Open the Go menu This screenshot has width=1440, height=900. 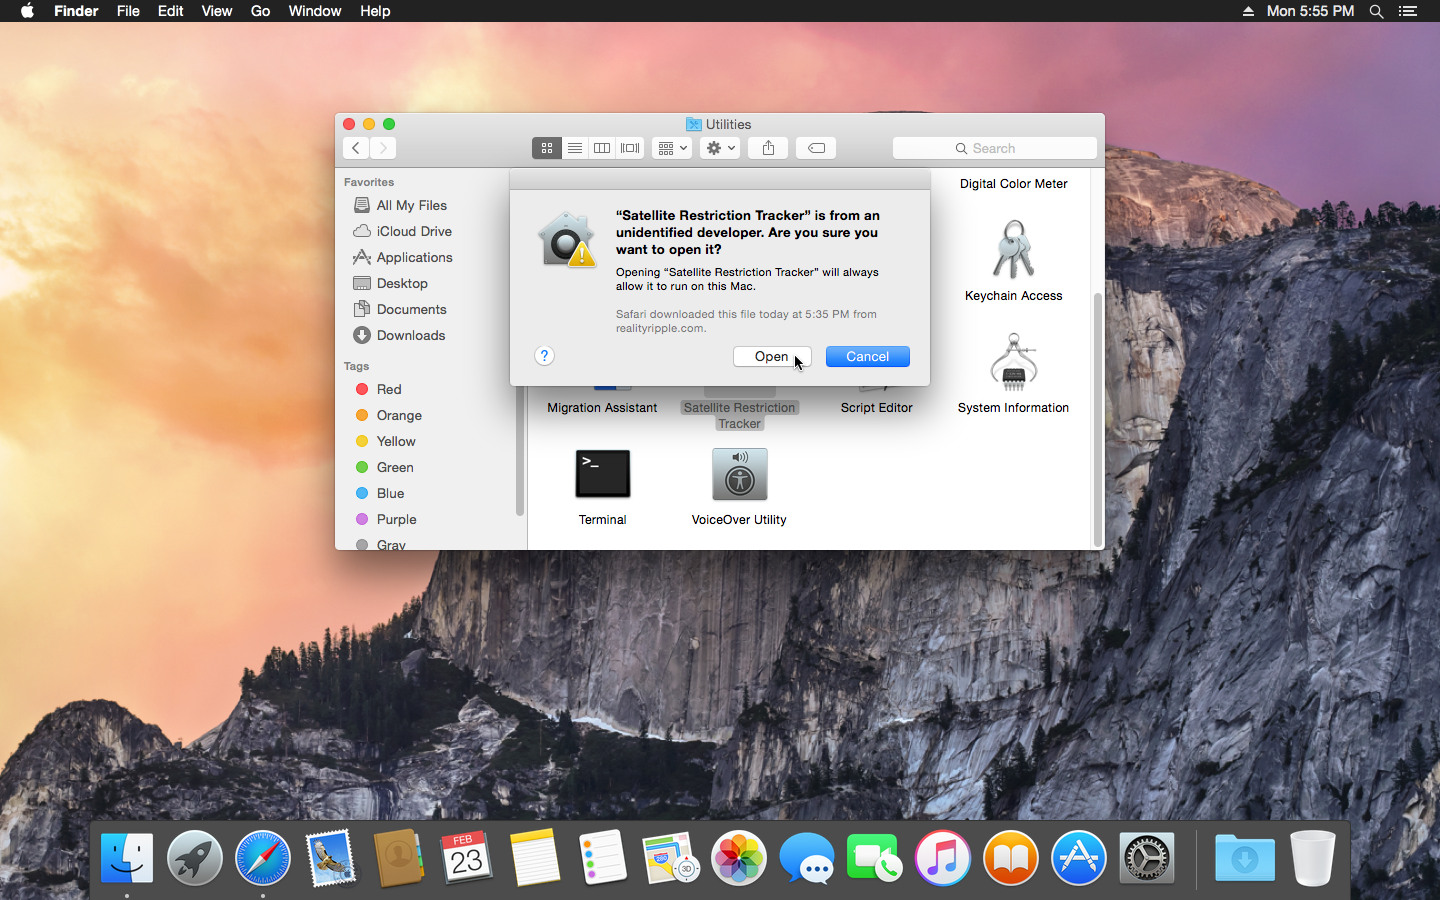coord(260,11)
